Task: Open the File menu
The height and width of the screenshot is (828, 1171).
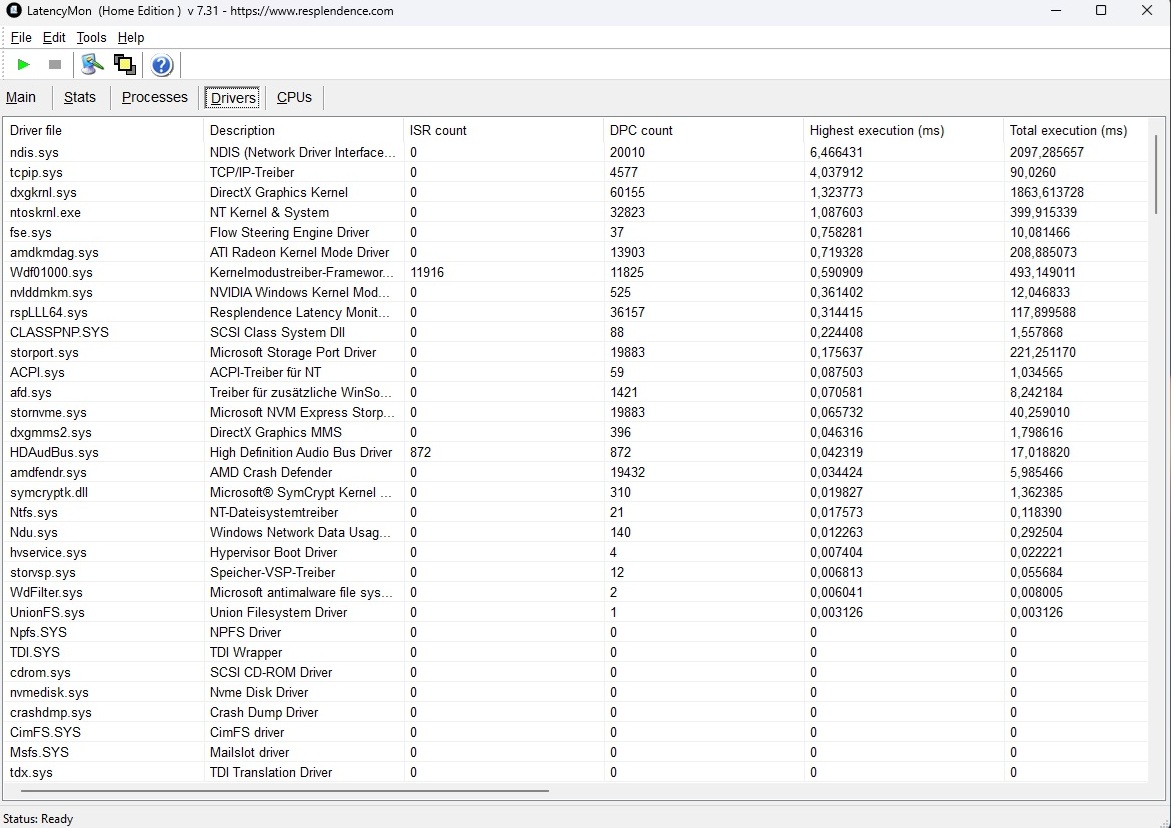Action: pos(21,37)
